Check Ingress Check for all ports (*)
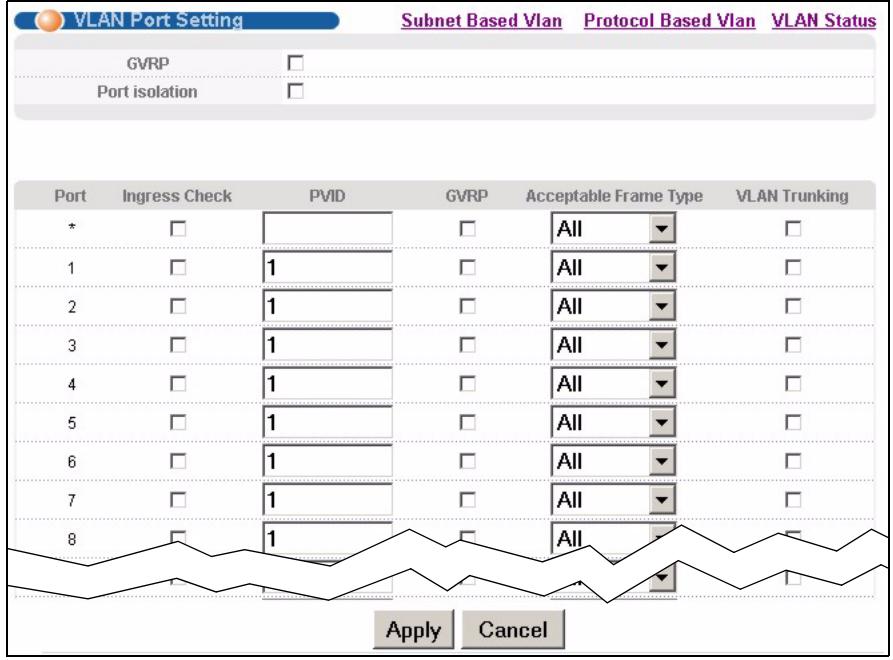 coord(178,228)
